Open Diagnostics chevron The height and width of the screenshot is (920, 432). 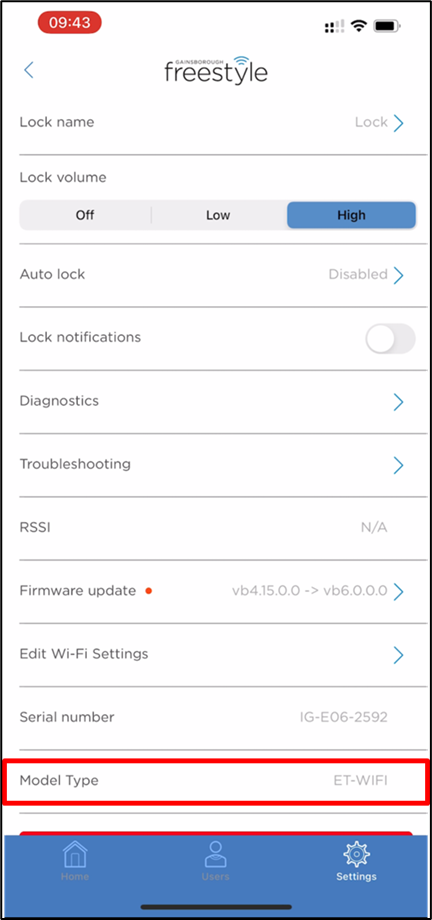(x=399, y=402)
